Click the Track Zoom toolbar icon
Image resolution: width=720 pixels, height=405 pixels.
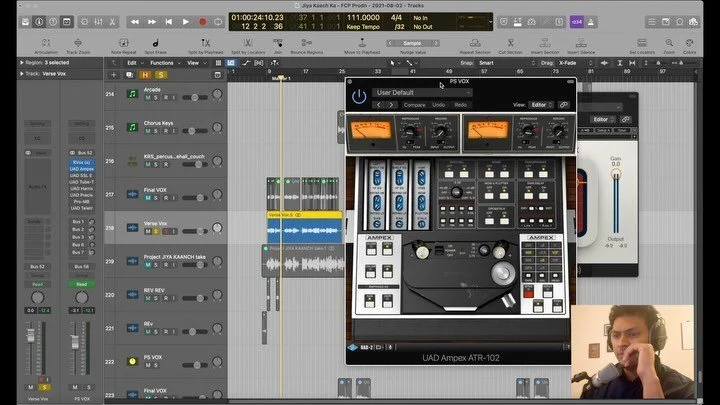tap(78, 43)
